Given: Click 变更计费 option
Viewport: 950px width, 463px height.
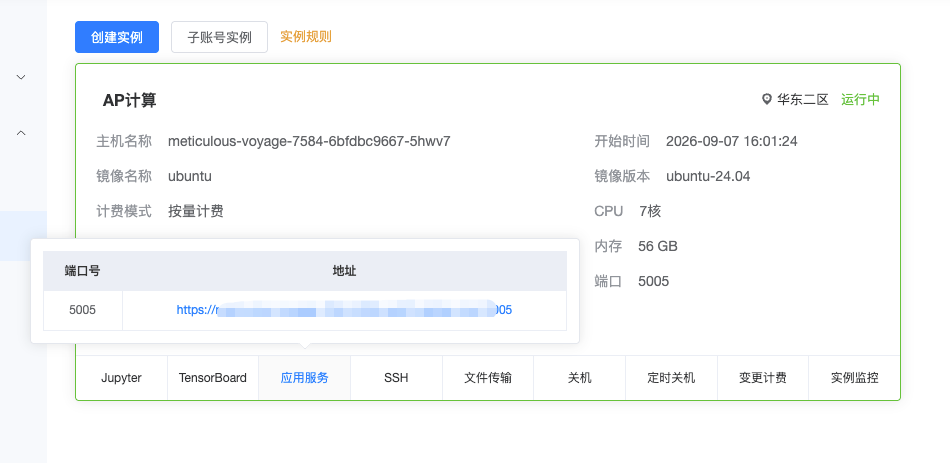Looking at the screenshot, I should point(763,378).
